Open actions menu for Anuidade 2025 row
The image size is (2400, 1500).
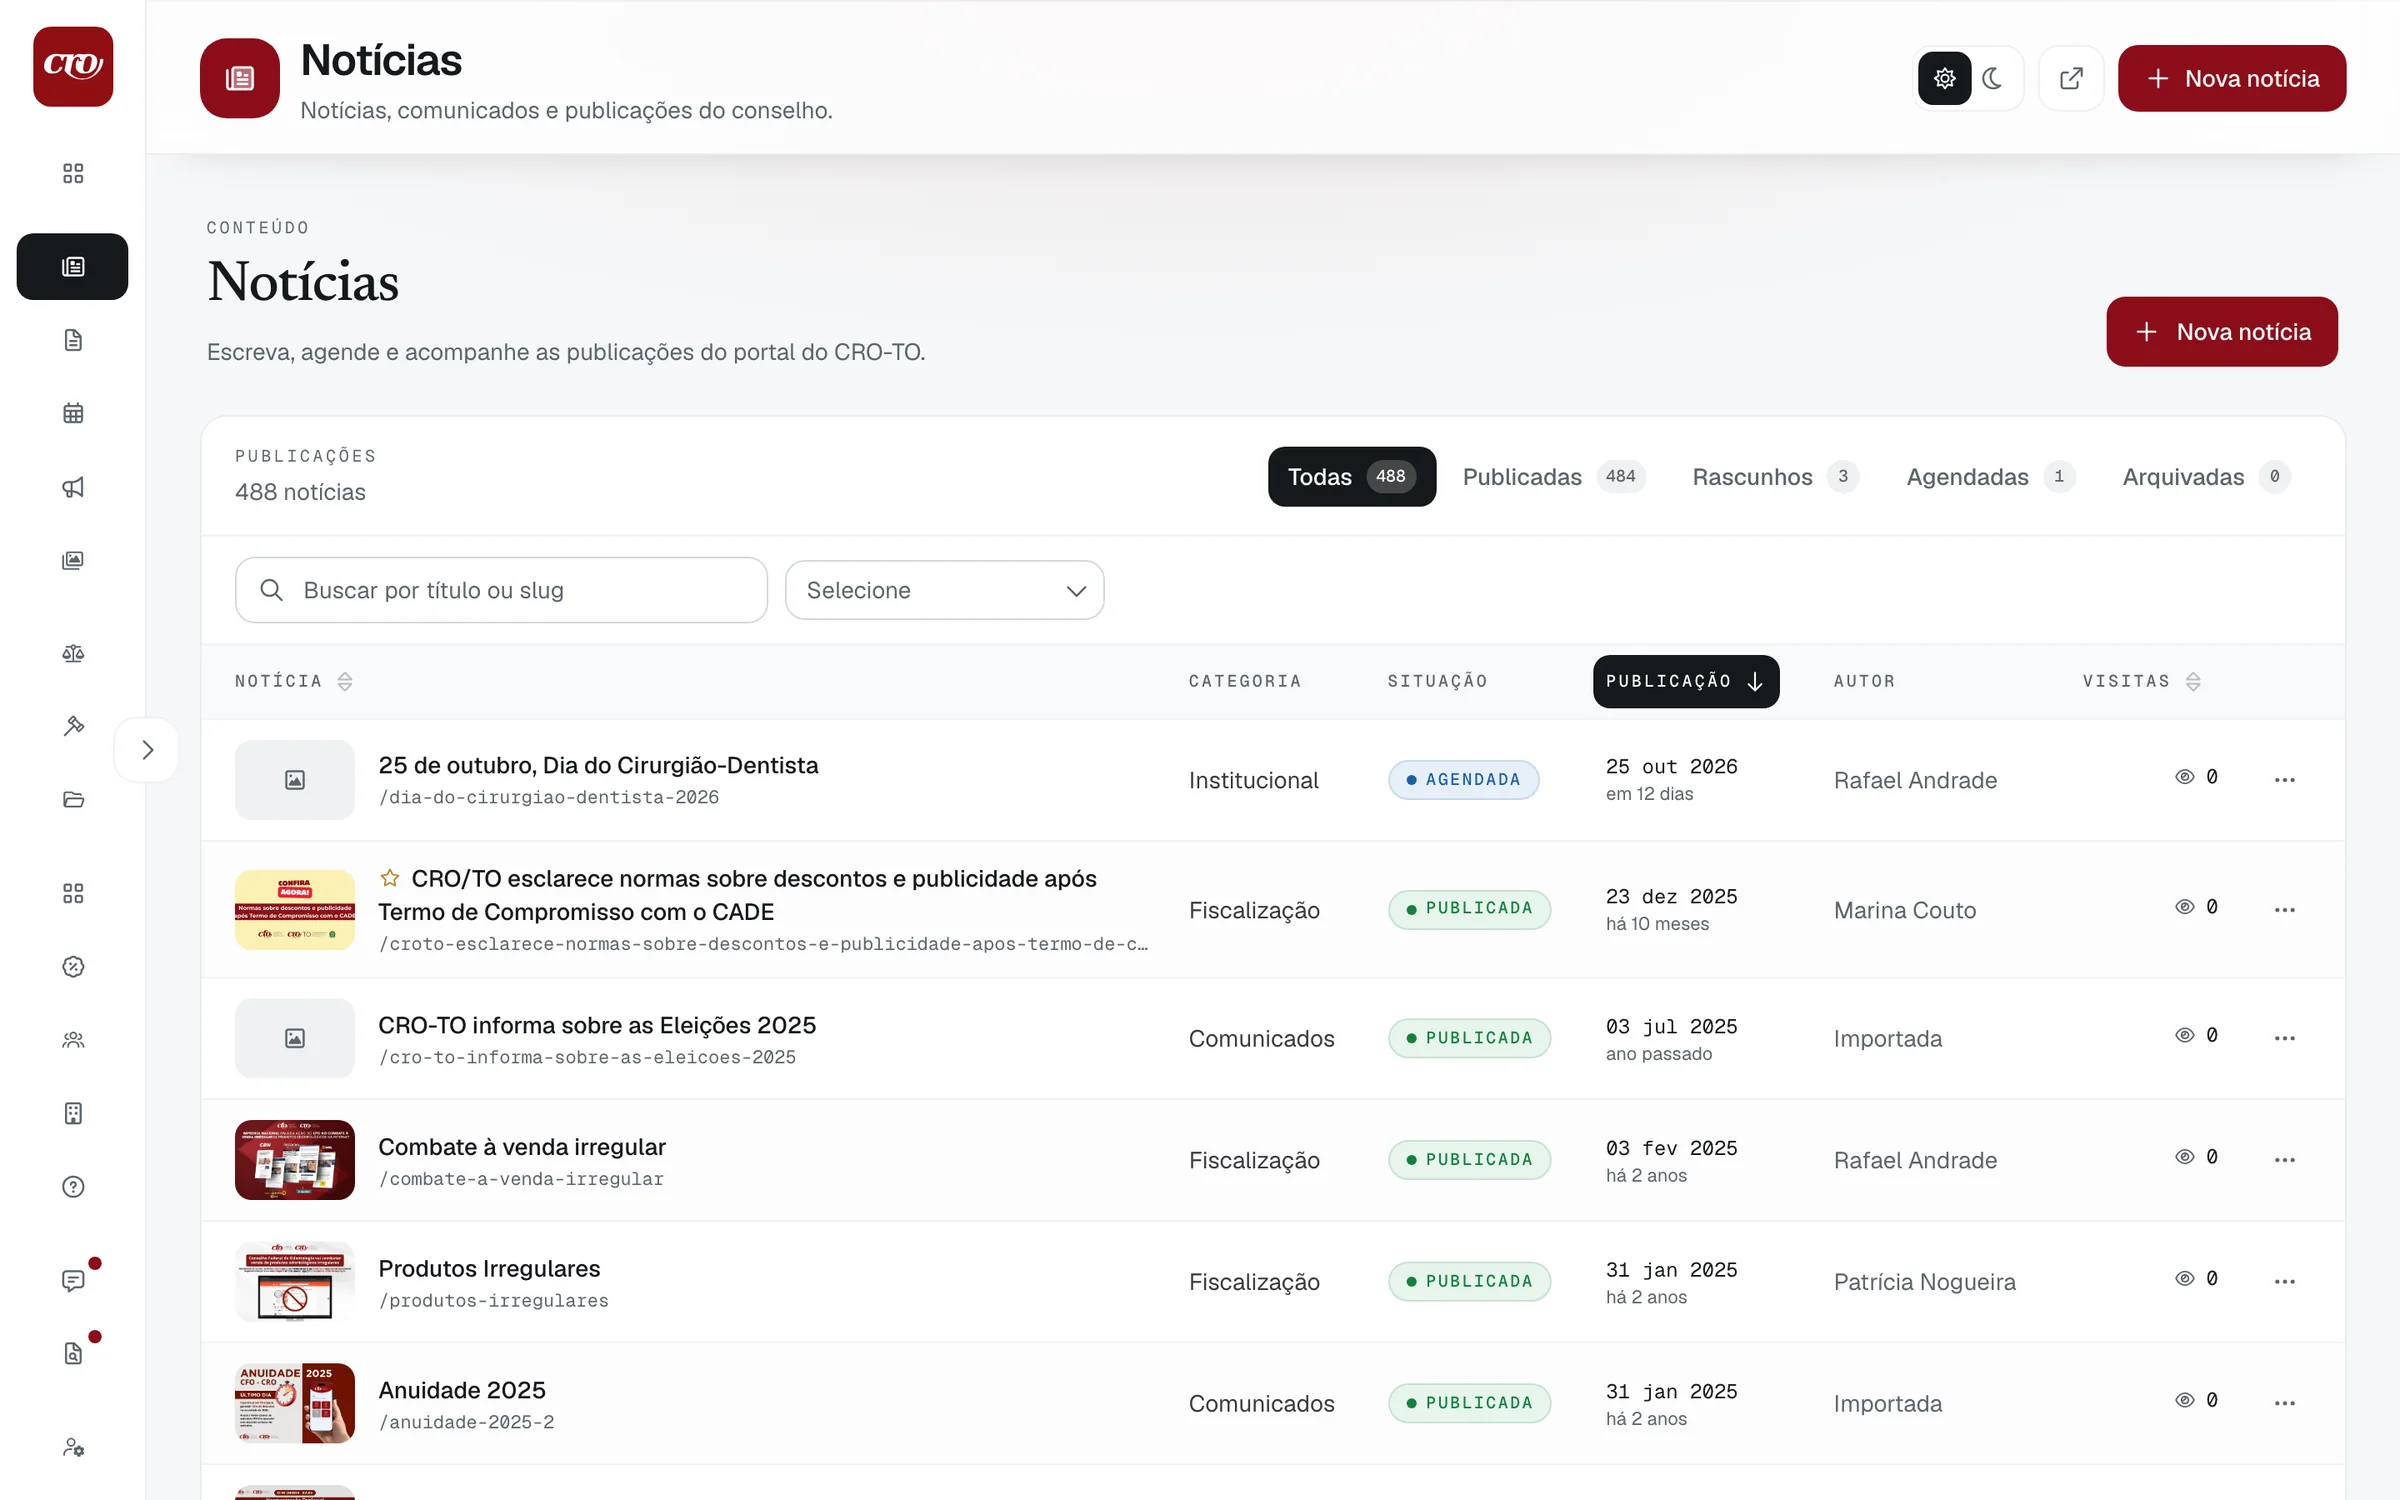click(x=2284, y=1403)
